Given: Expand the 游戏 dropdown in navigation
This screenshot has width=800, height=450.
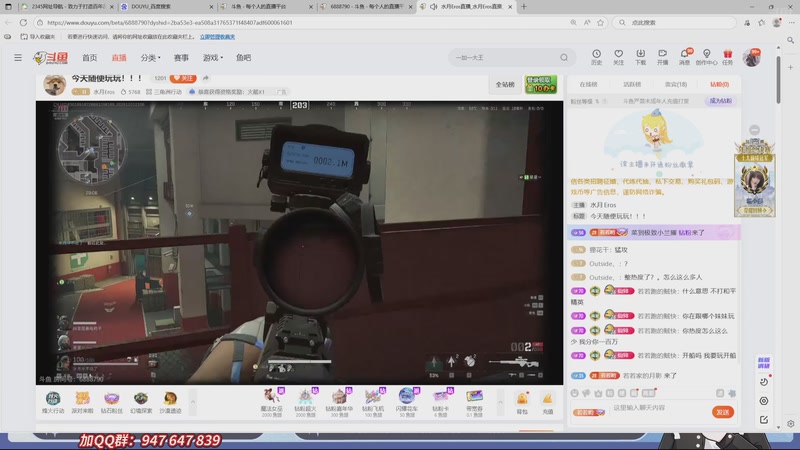Looking at the screenshot, I should click(213, 58).
